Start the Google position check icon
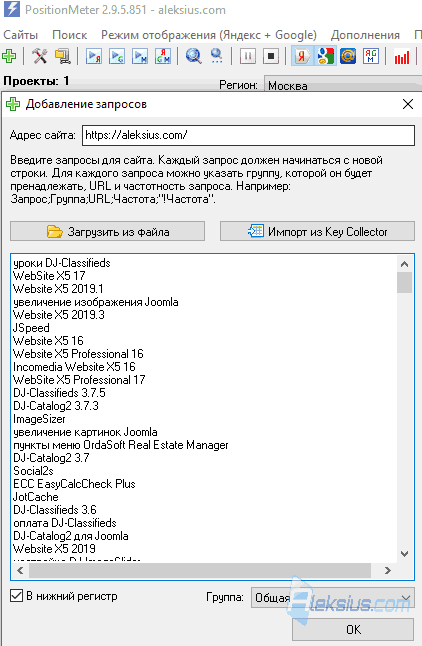422x646 pixels. pos(117,56)
